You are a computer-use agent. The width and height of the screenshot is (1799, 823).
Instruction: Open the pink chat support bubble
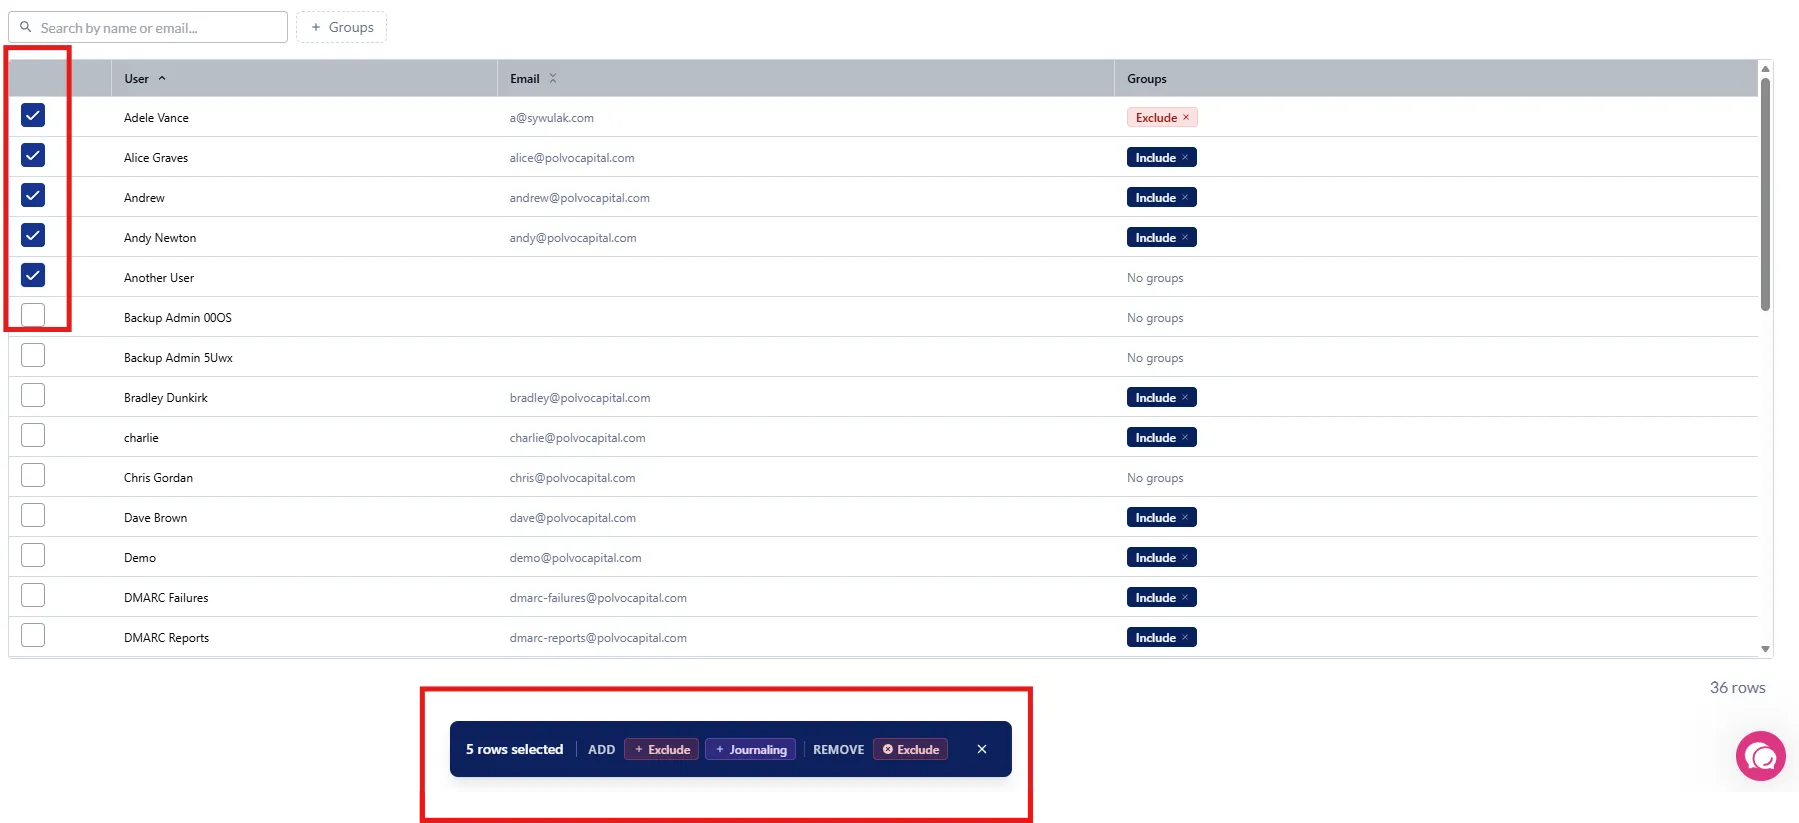point(1760,756)
